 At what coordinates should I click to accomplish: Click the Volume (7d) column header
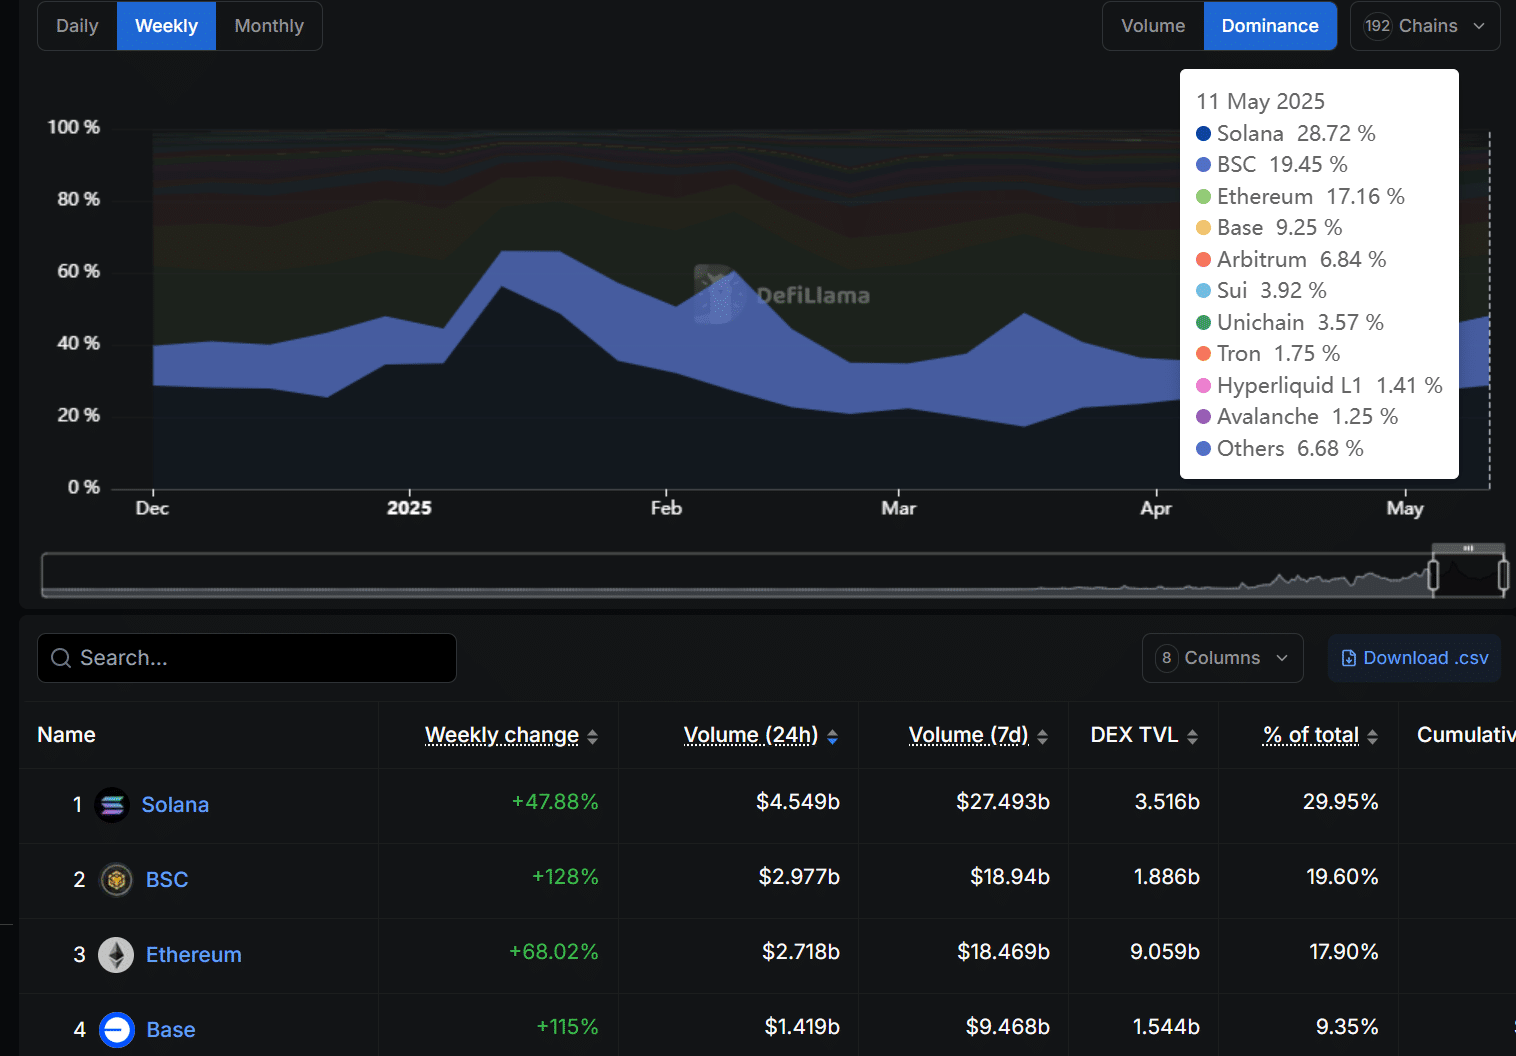(969, 735)
